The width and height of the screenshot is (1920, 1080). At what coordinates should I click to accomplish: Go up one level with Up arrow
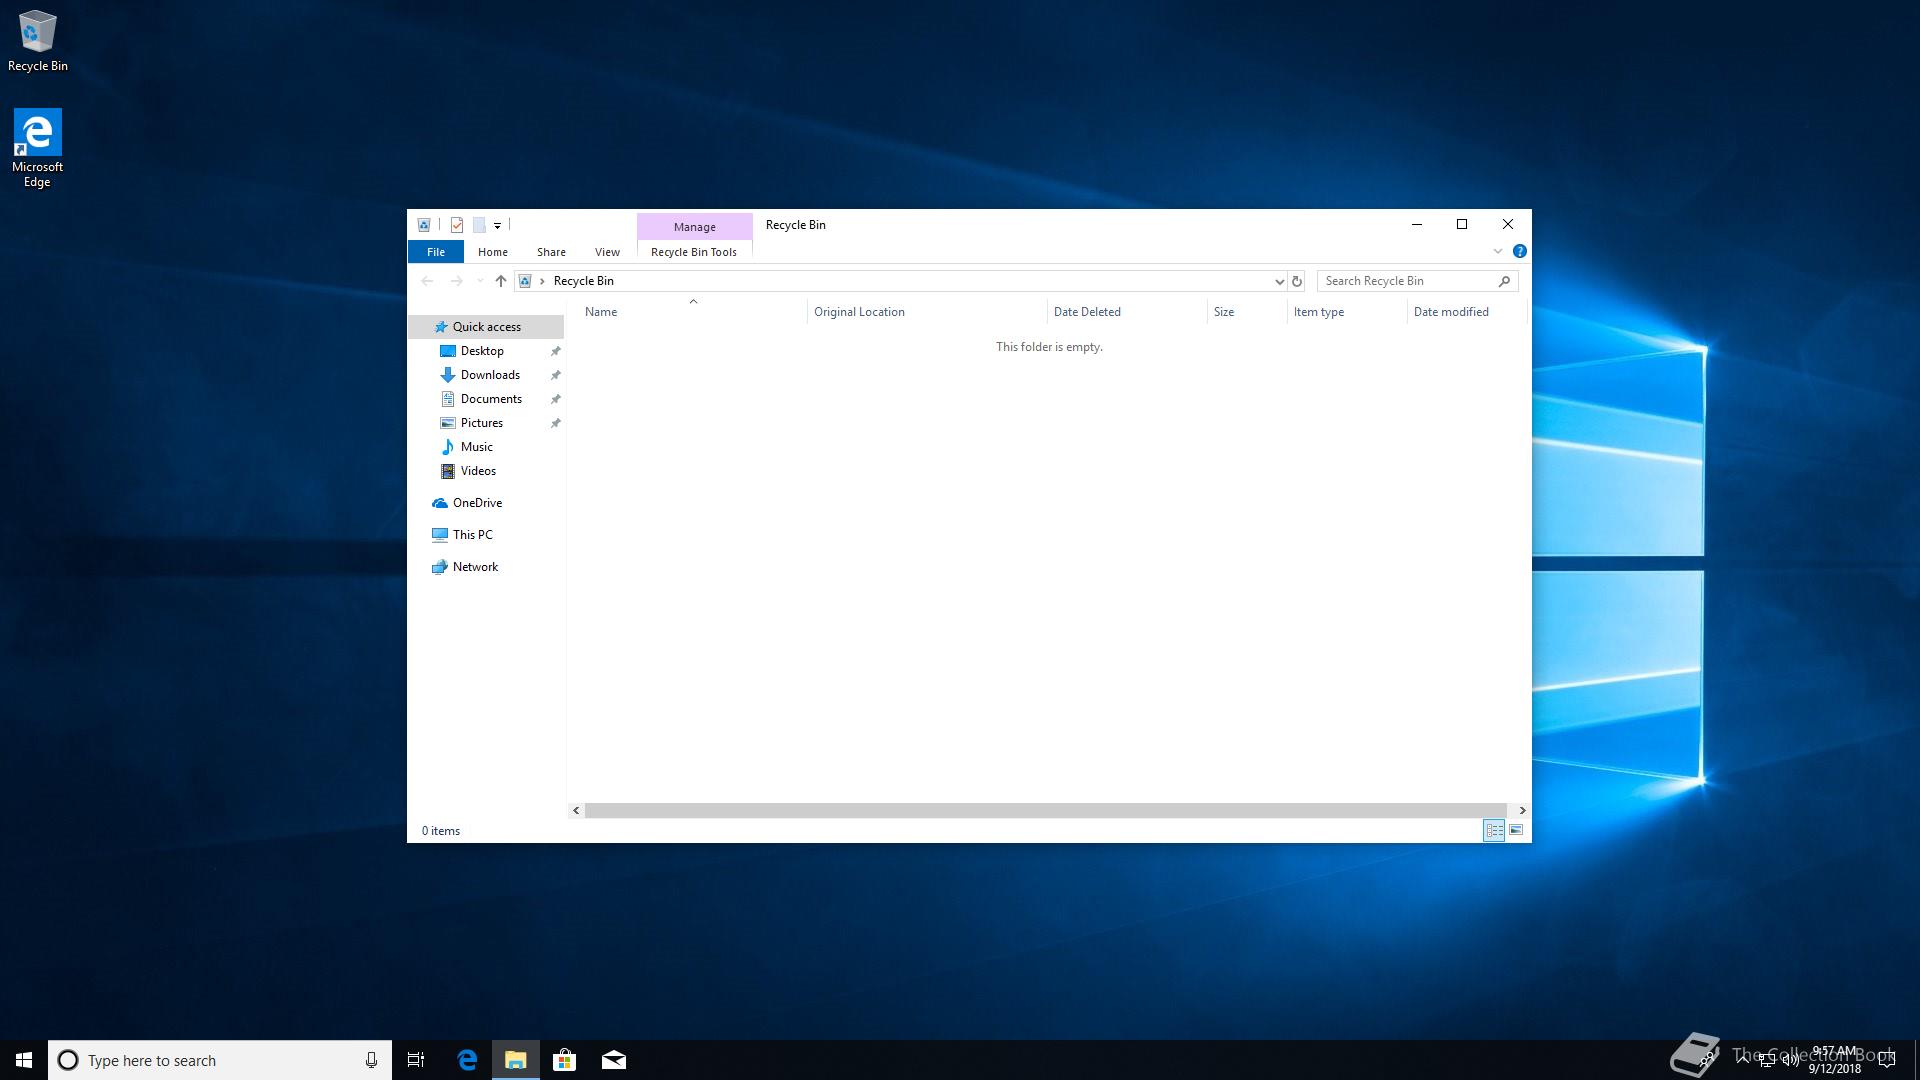click(501, 281)
